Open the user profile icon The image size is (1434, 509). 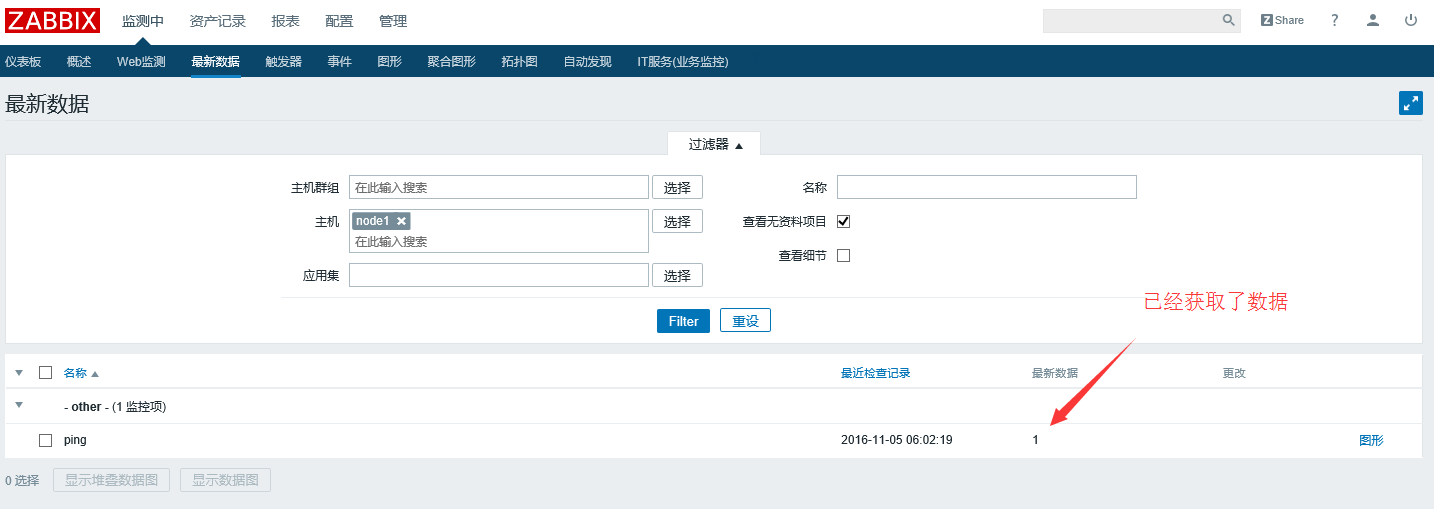(1373, 20)
